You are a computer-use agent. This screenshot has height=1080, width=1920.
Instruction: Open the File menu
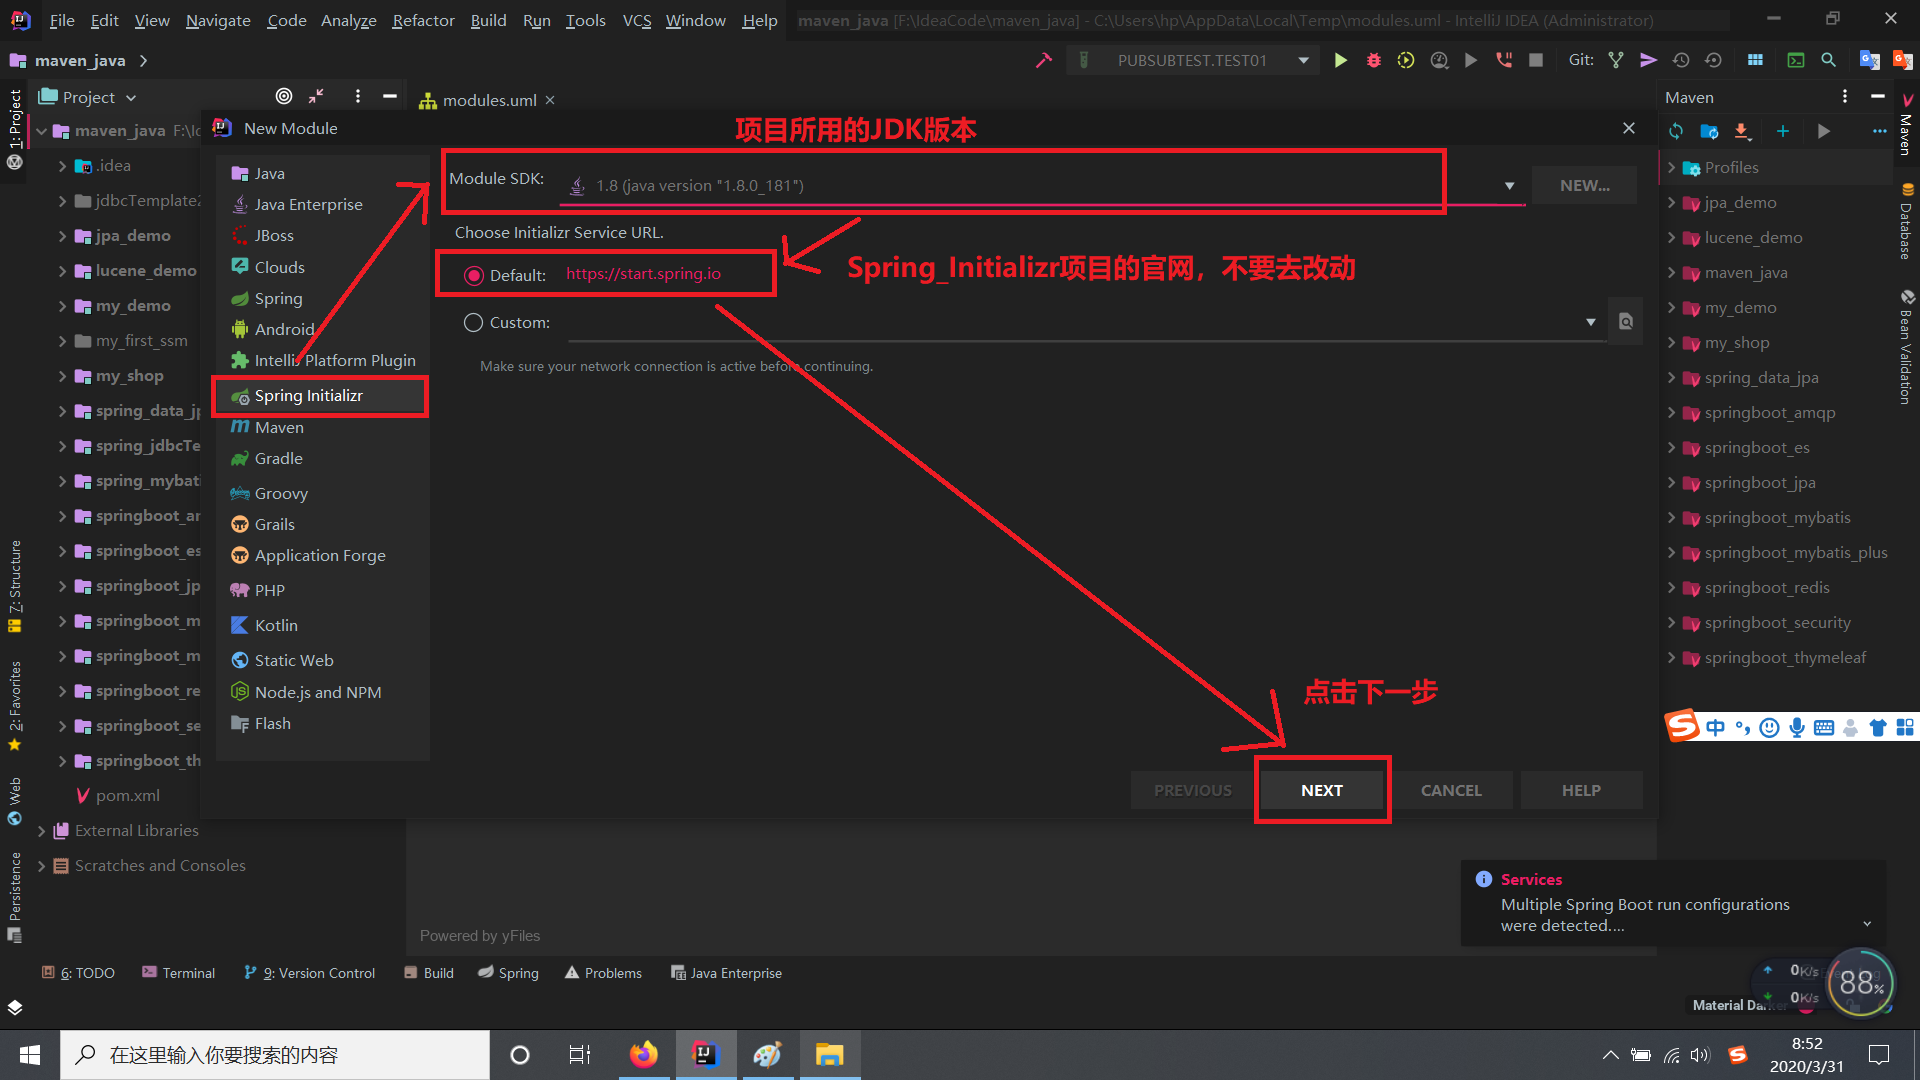[62, 20]
